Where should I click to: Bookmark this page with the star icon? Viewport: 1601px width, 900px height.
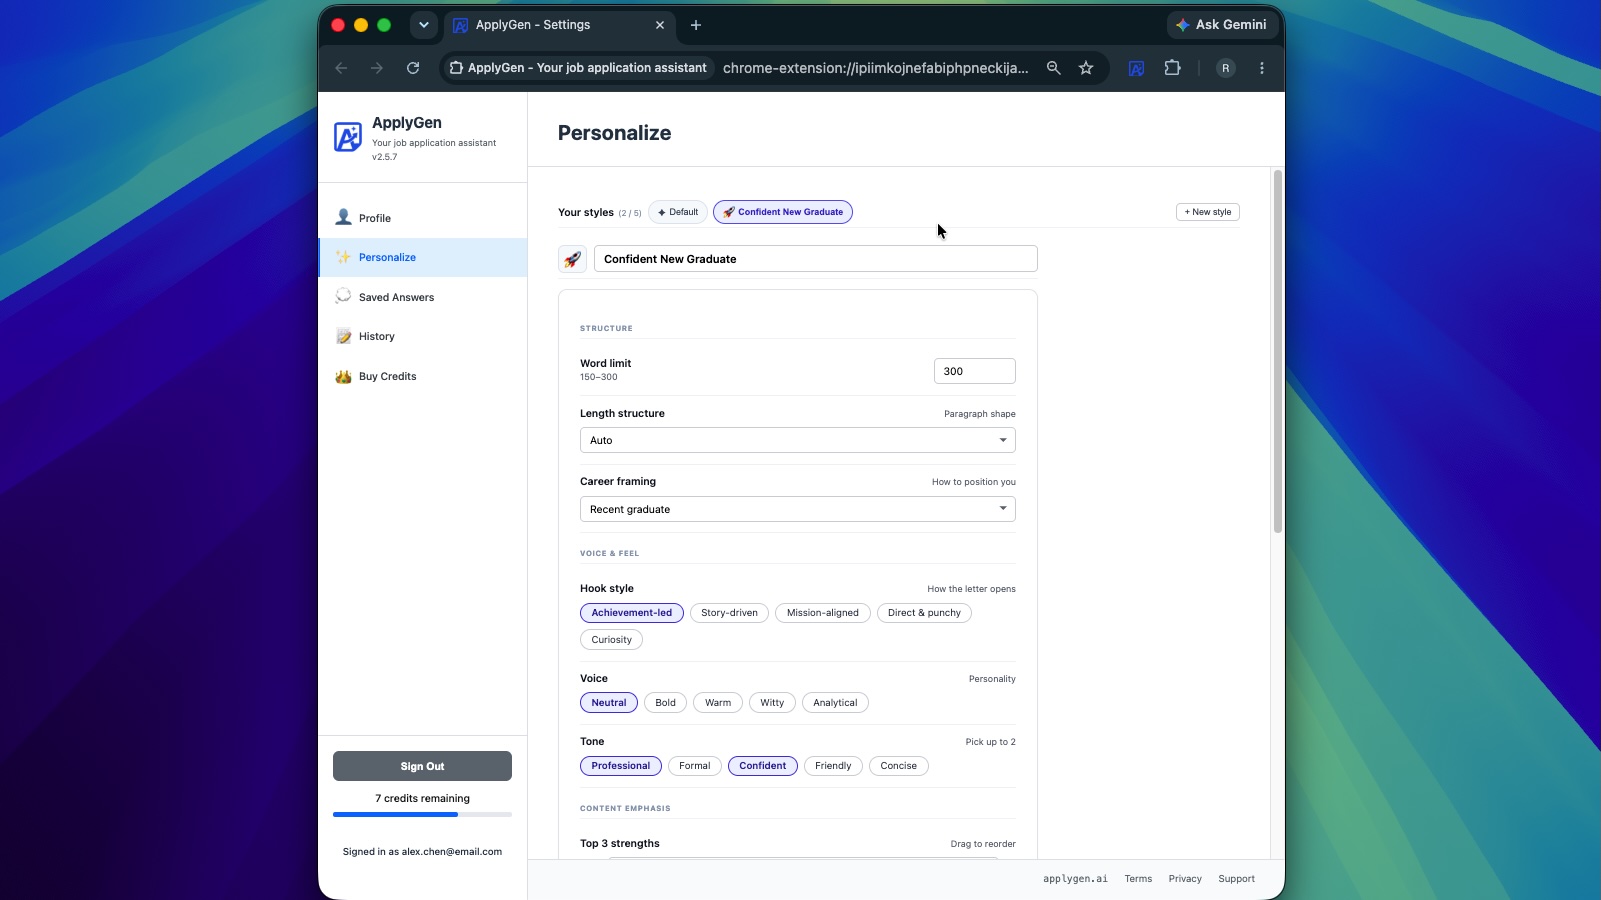point(1086,68)
